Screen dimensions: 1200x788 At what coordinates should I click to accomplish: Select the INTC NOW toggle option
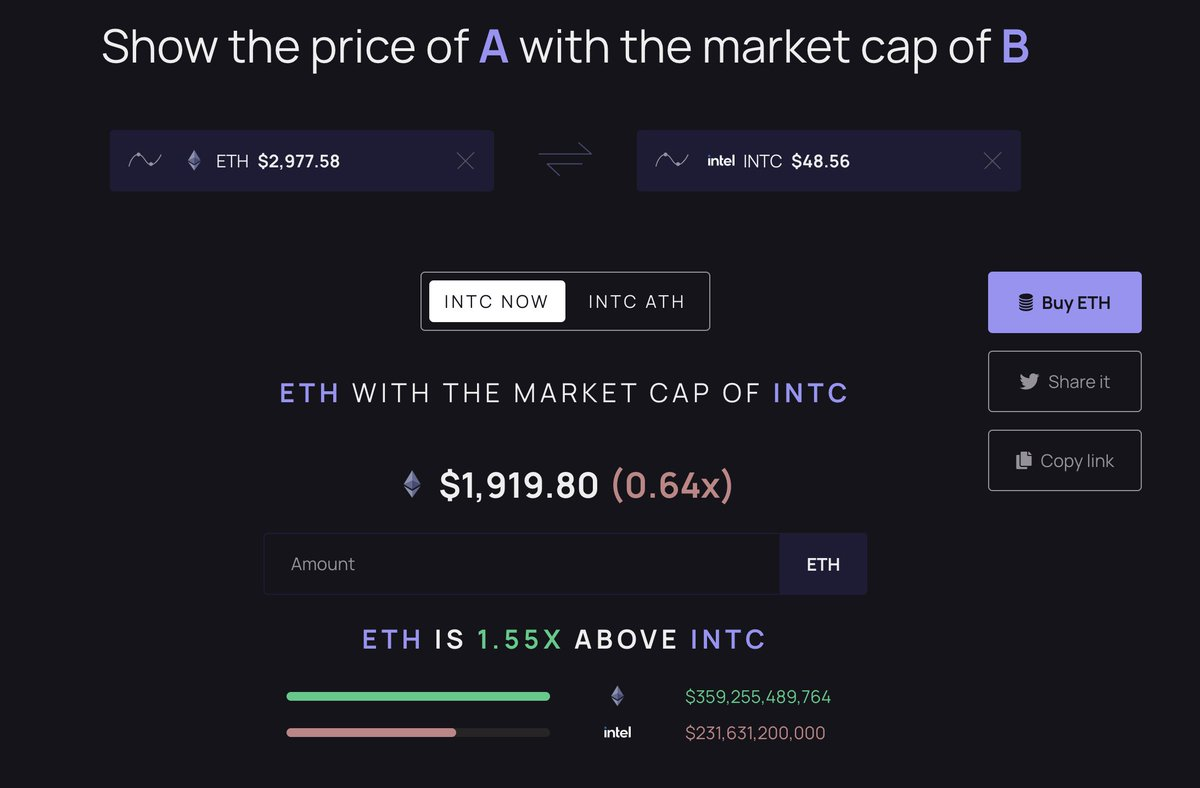pos(497,301)
